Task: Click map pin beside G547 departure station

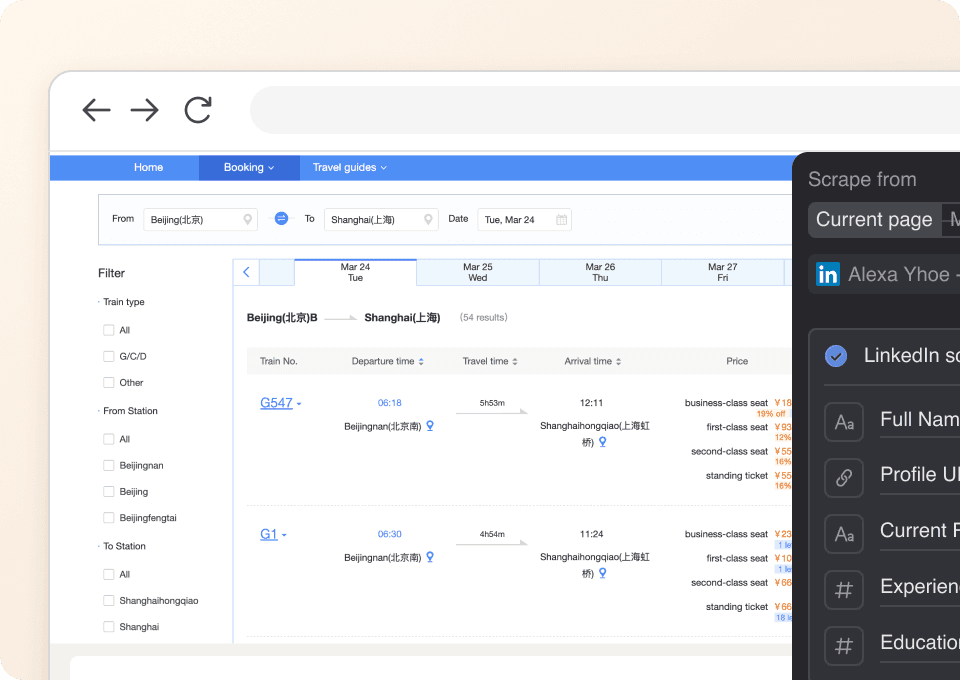Action: 430,426
